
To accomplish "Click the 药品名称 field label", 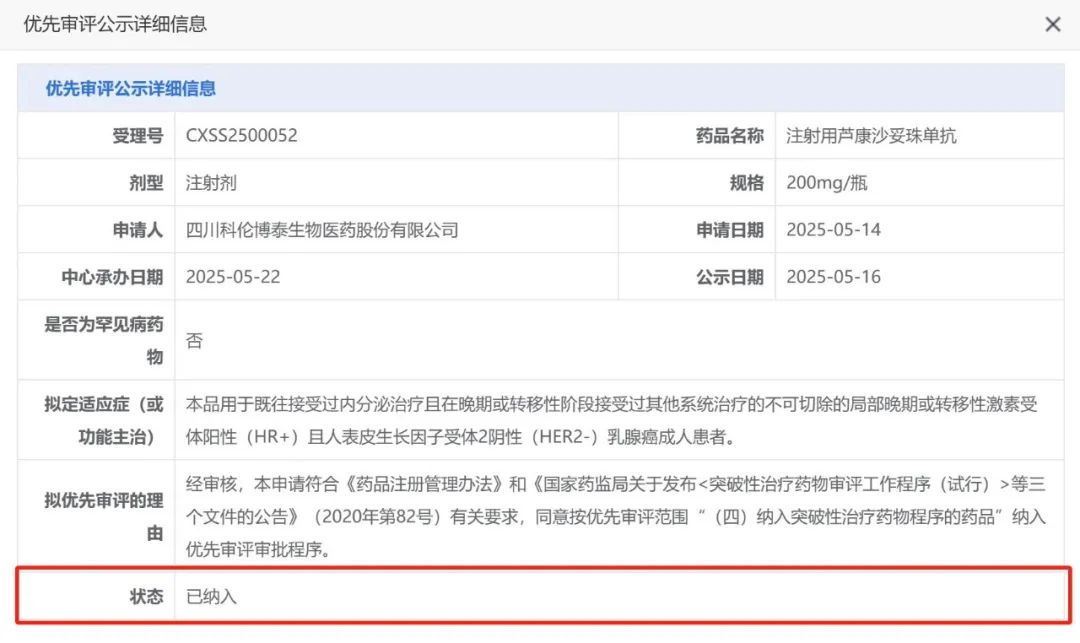I will tap(729, 136).
